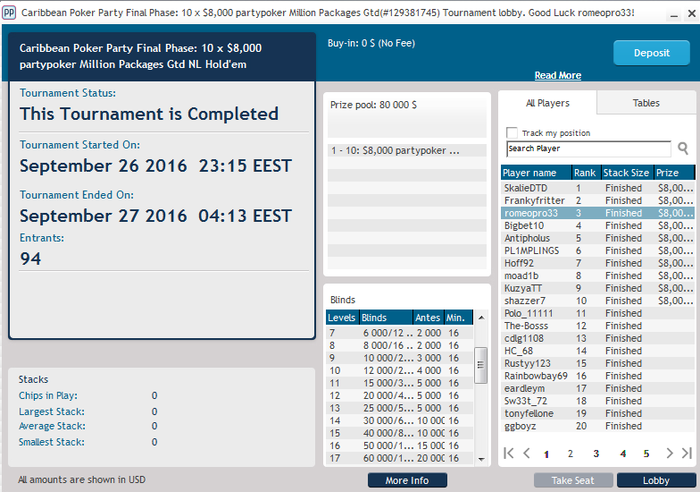This screenshot has width=700, height=492.
Task: Select player PL1MPLINGS row
Action: coord(598,250)
